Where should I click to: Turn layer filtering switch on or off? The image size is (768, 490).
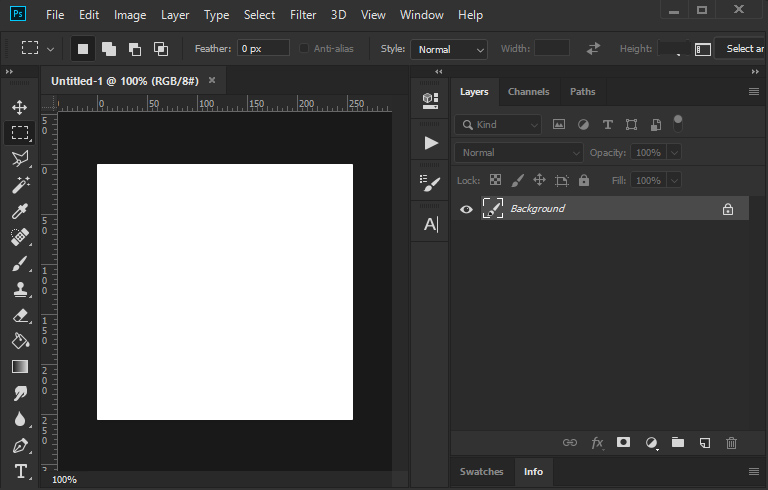pyautogui.click(x=678, y=124)
